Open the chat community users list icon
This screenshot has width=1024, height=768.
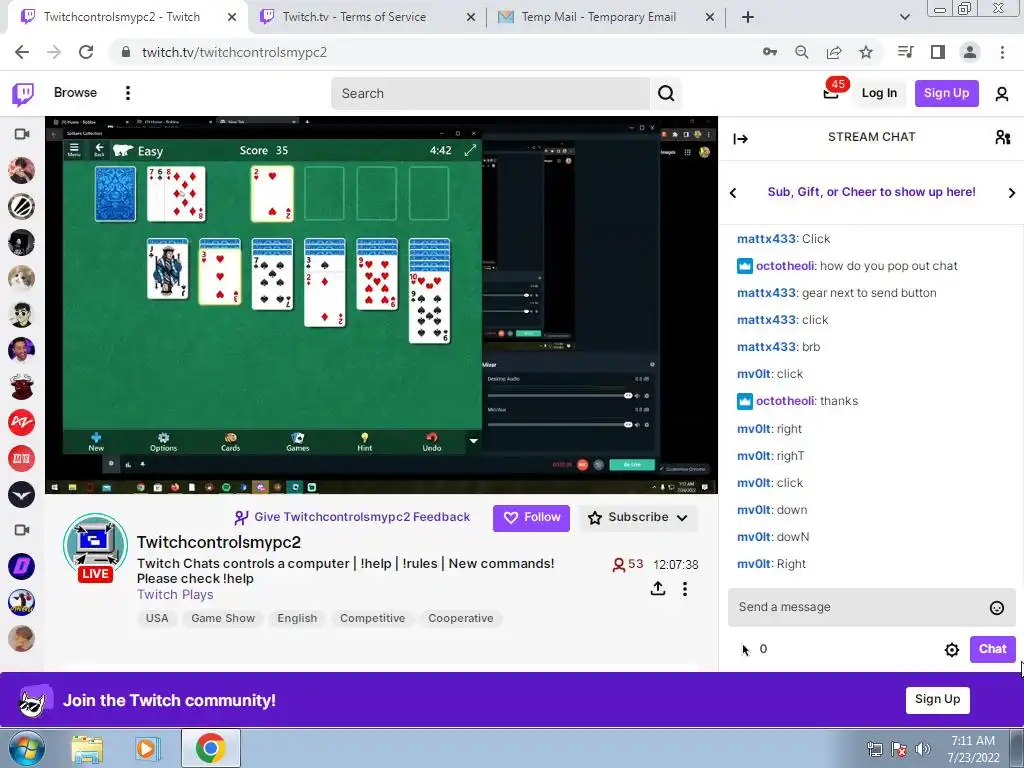[x=1002, y=137]
